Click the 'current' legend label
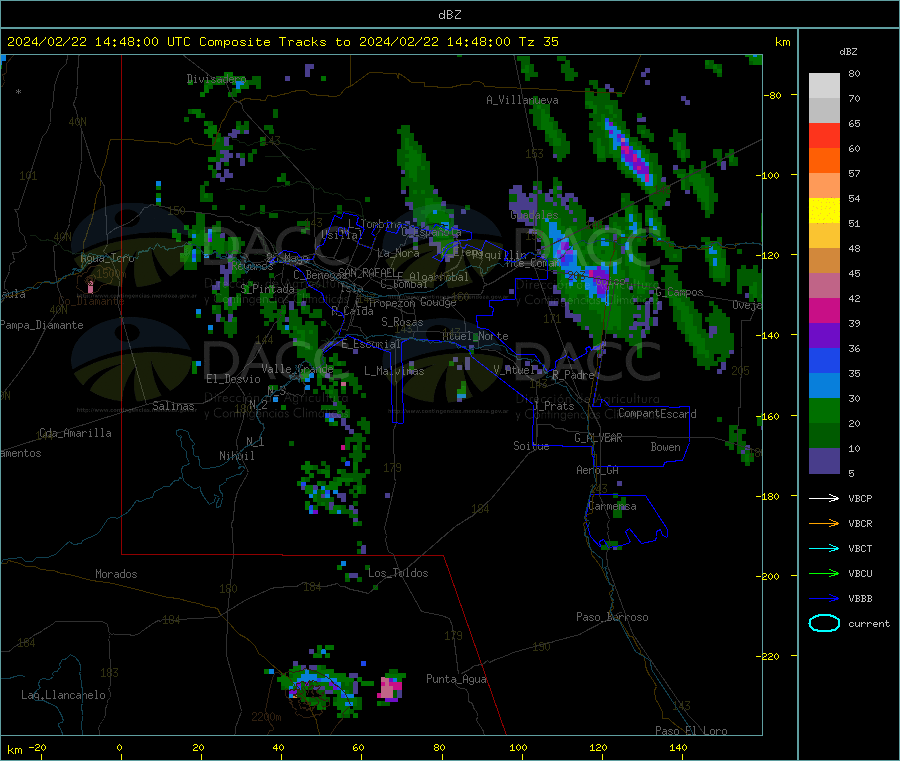The image size is (900, 761). coord(869,624)
